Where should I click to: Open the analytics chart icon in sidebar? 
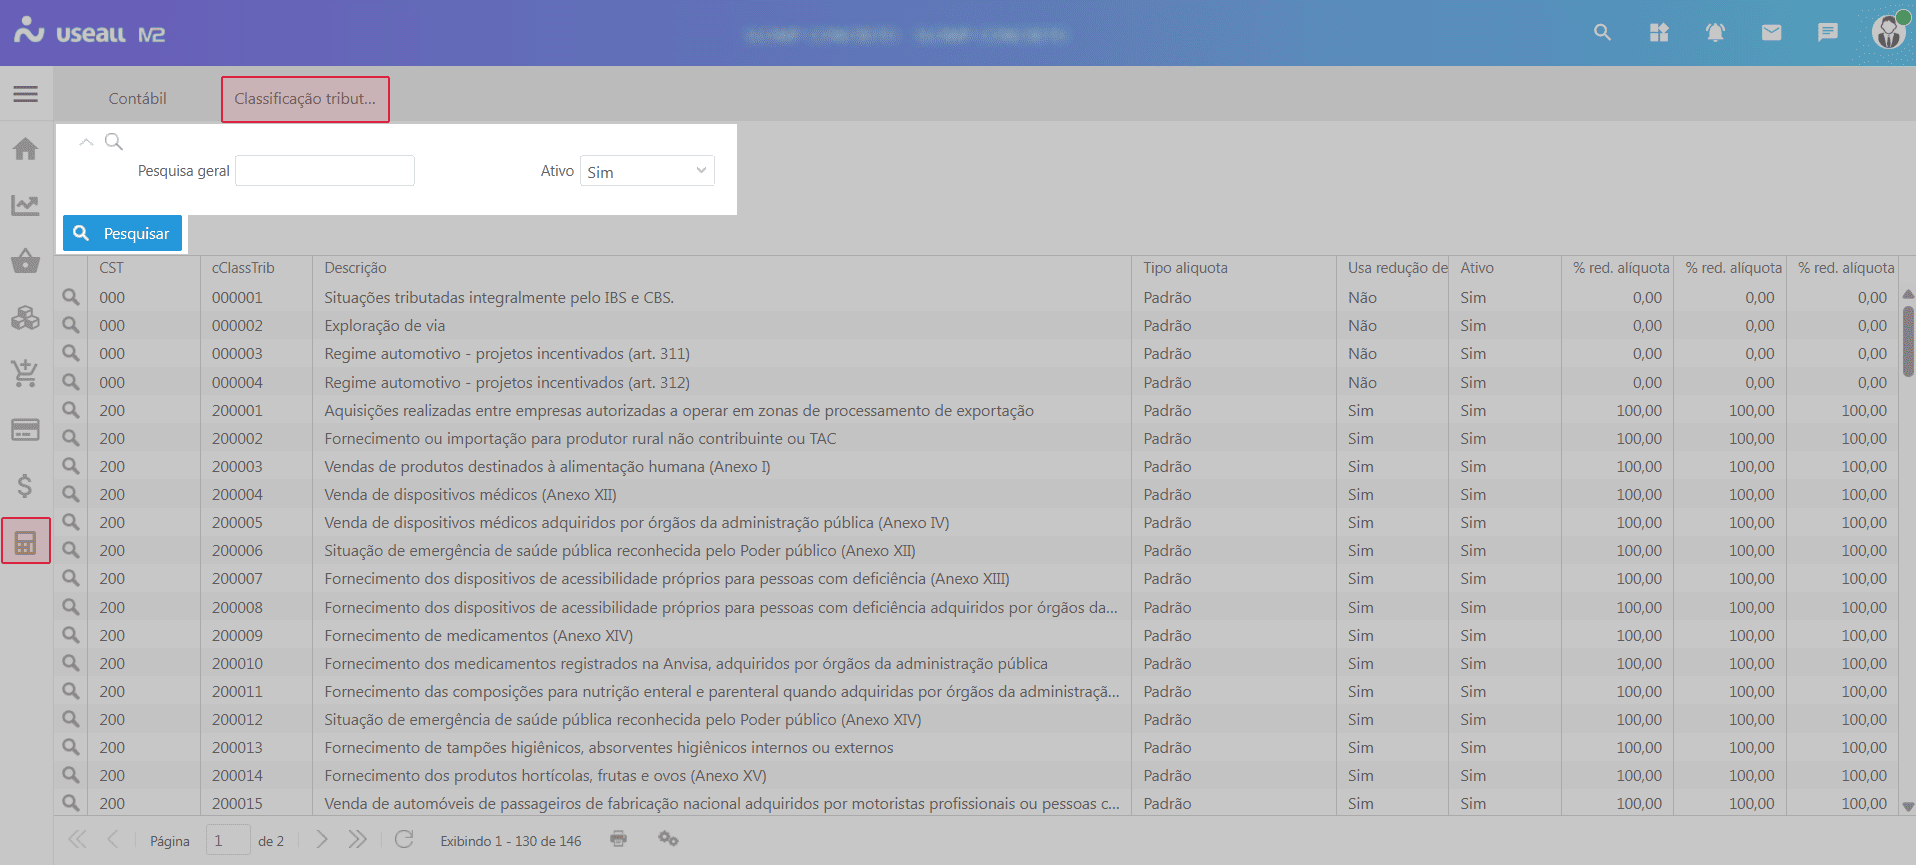coord(25,205)
